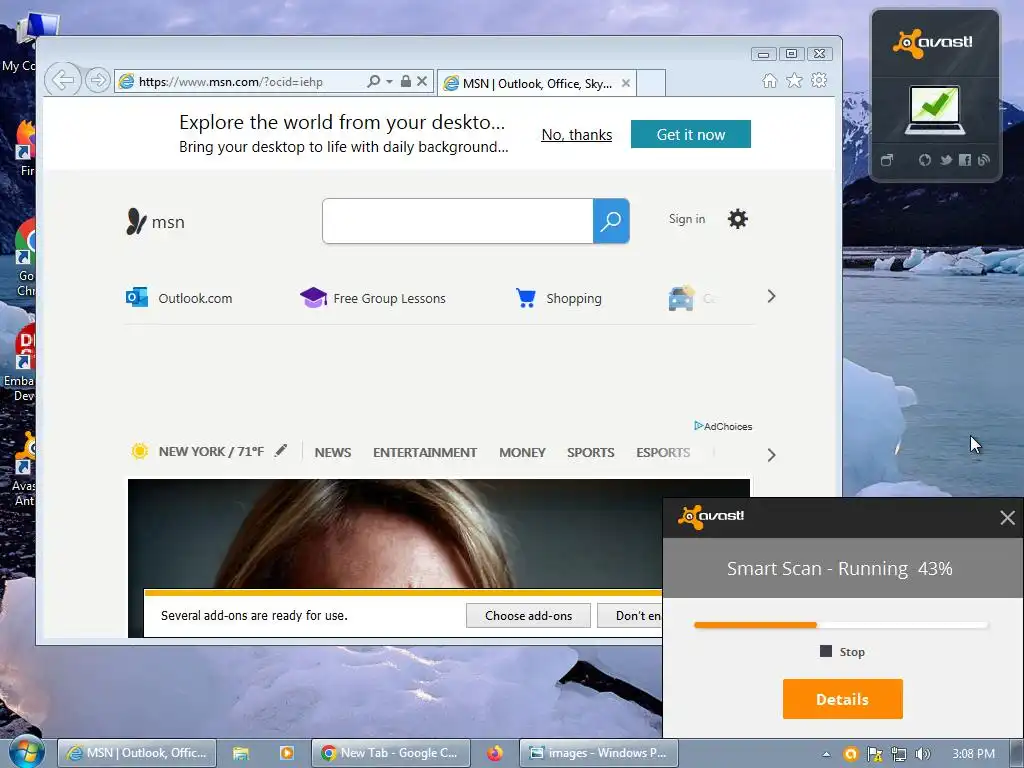Show hidden tray icons arrow
The height and width of the screenshot is (768, 1024).
826,754
